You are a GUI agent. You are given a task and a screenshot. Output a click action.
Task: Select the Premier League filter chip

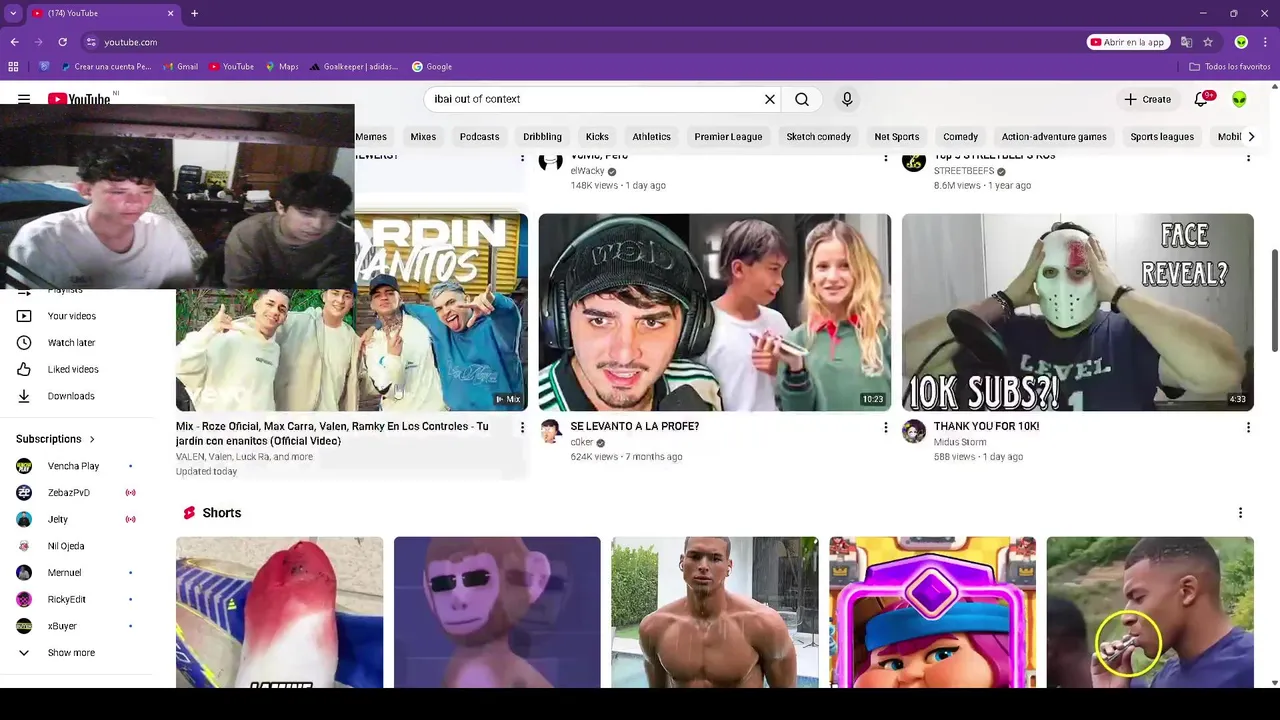coord(728,137)
